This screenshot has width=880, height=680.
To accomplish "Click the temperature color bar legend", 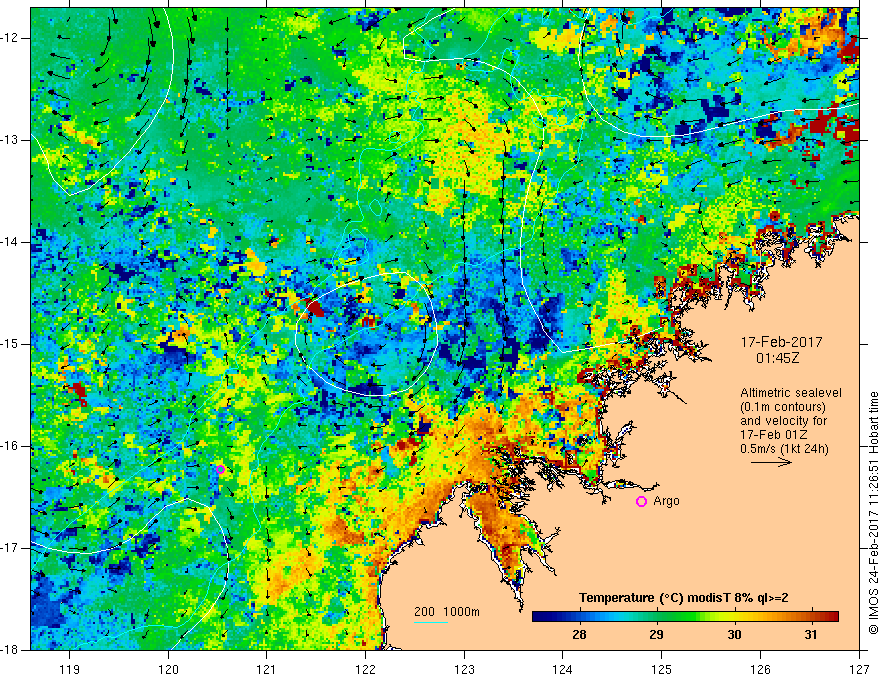I will click(685, 617).
